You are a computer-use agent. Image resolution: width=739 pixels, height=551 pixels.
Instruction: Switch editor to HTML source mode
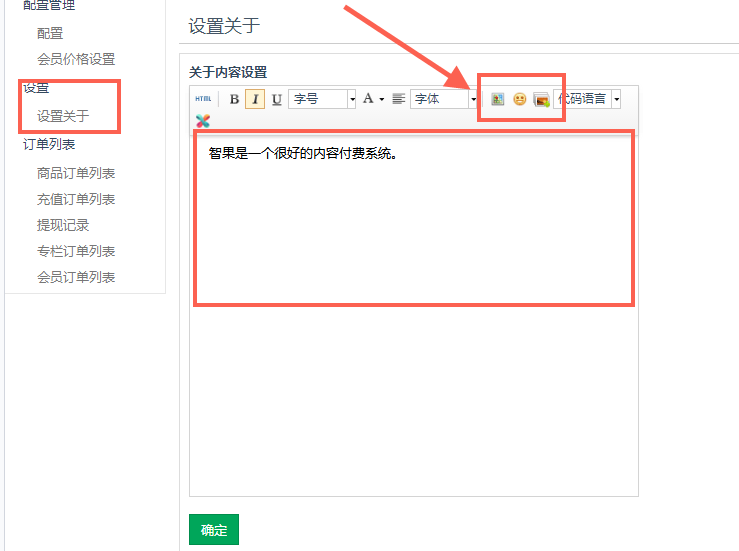tap(203, 99)
